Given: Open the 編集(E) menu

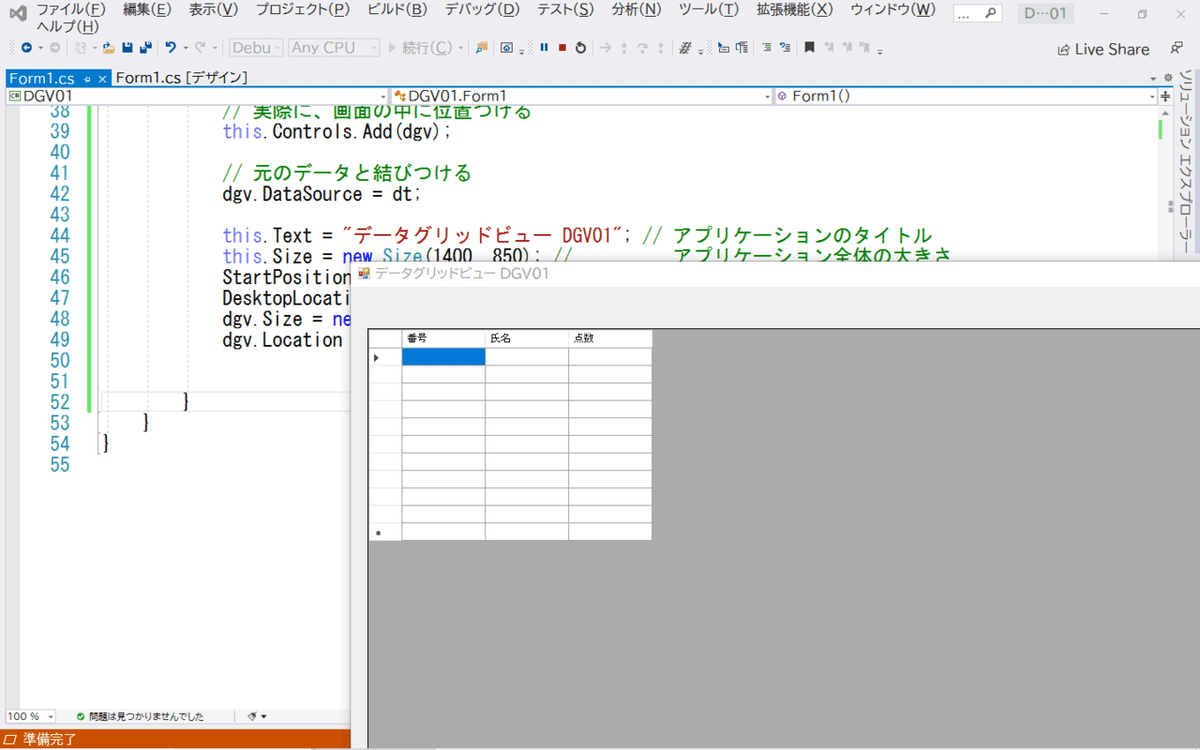Looking at the screenshot, I should click(147, 9).
